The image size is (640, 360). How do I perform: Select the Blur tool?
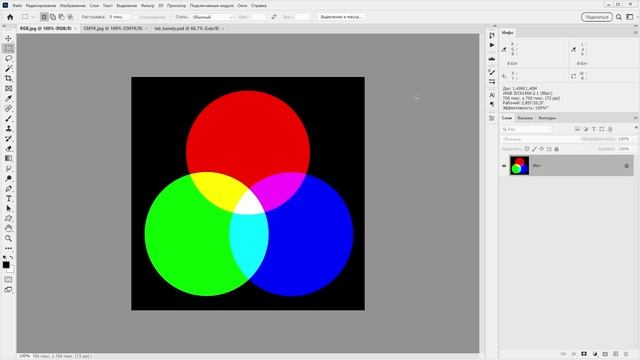tap(8, 168)
